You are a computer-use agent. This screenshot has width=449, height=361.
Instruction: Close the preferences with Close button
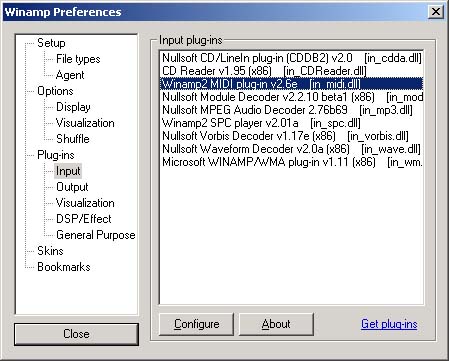click(76, 334)
